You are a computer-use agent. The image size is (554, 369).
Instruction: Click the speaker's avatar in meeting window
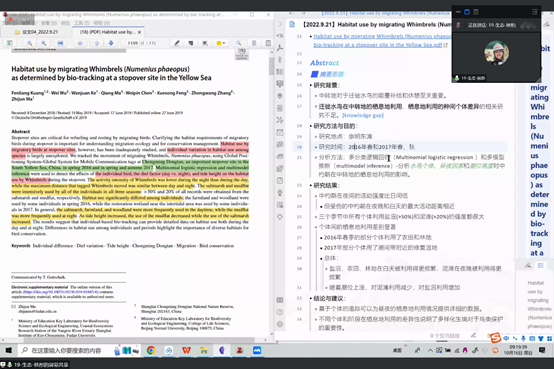click(496, 53)
